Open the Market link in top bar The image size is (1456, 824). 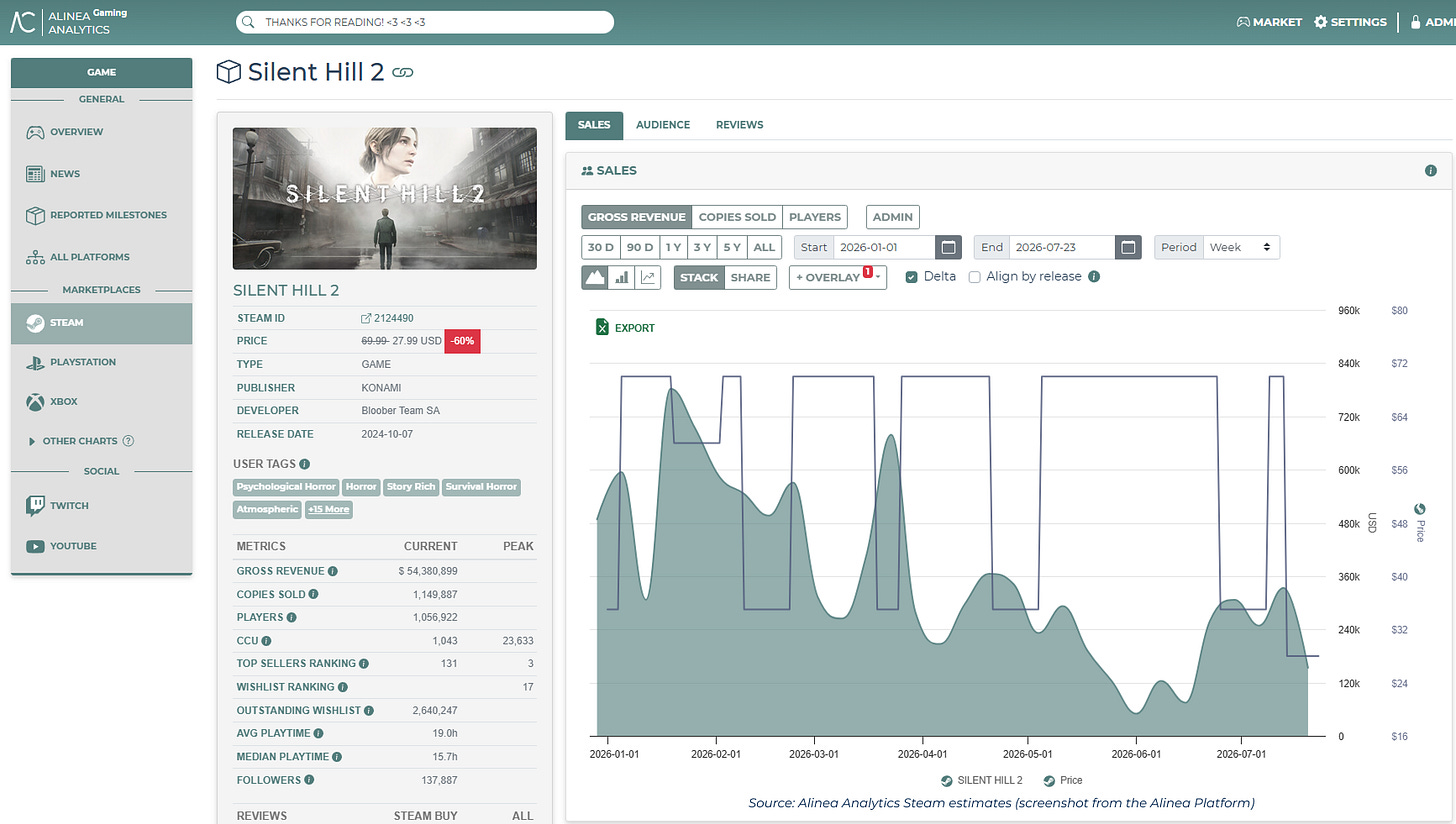point(1269,22)
